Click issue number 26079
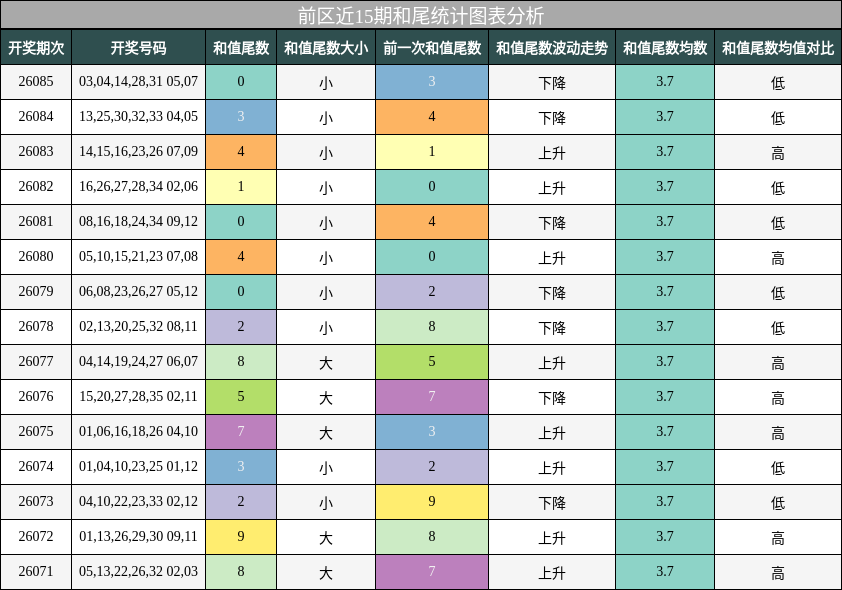Image resolution: width=842 pixels, height=590 pixels. pyautogui.click(x=36, y=292)
